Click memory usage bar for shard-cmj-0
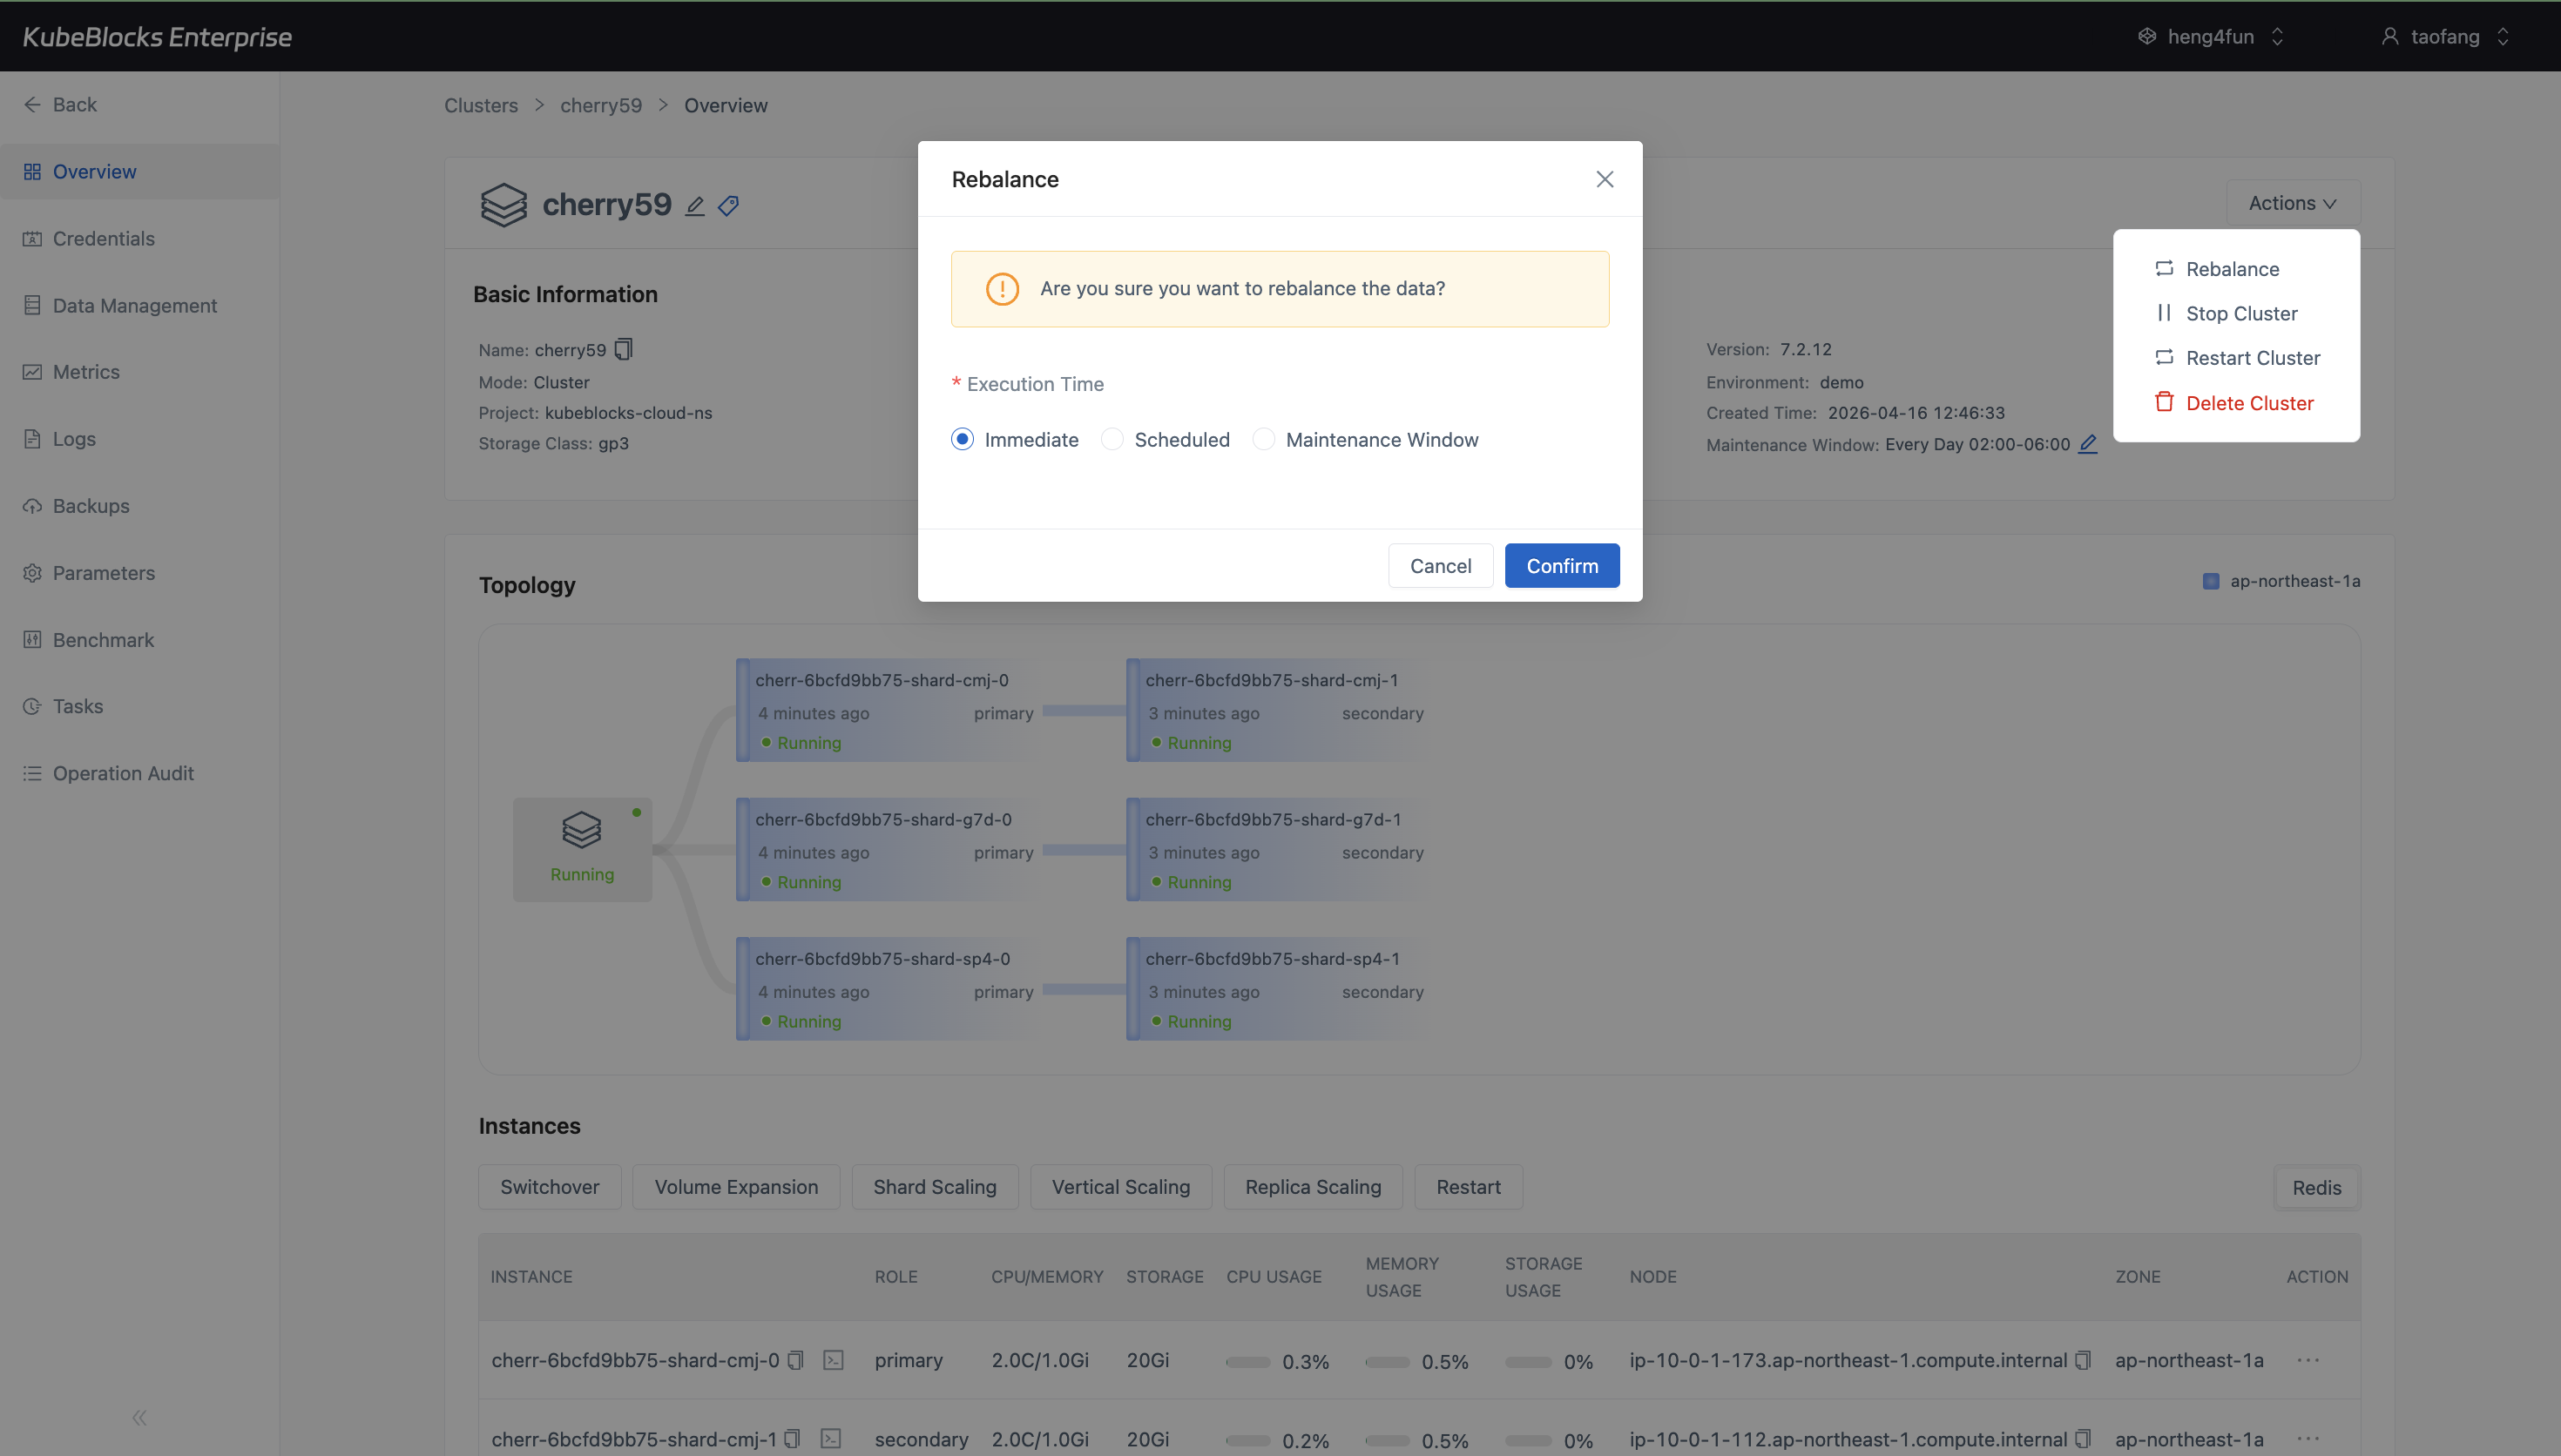 tap(1388, 1362)
